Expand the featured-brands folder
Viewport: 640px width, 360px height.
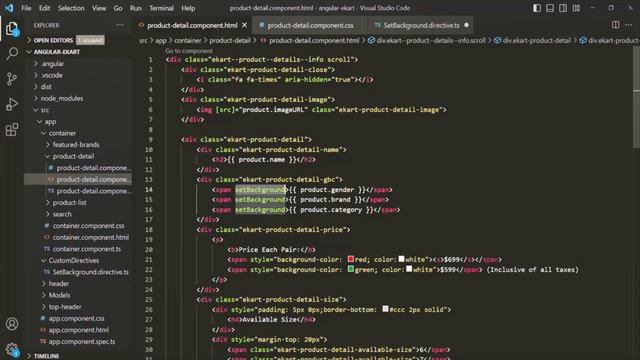click(76, 144)
